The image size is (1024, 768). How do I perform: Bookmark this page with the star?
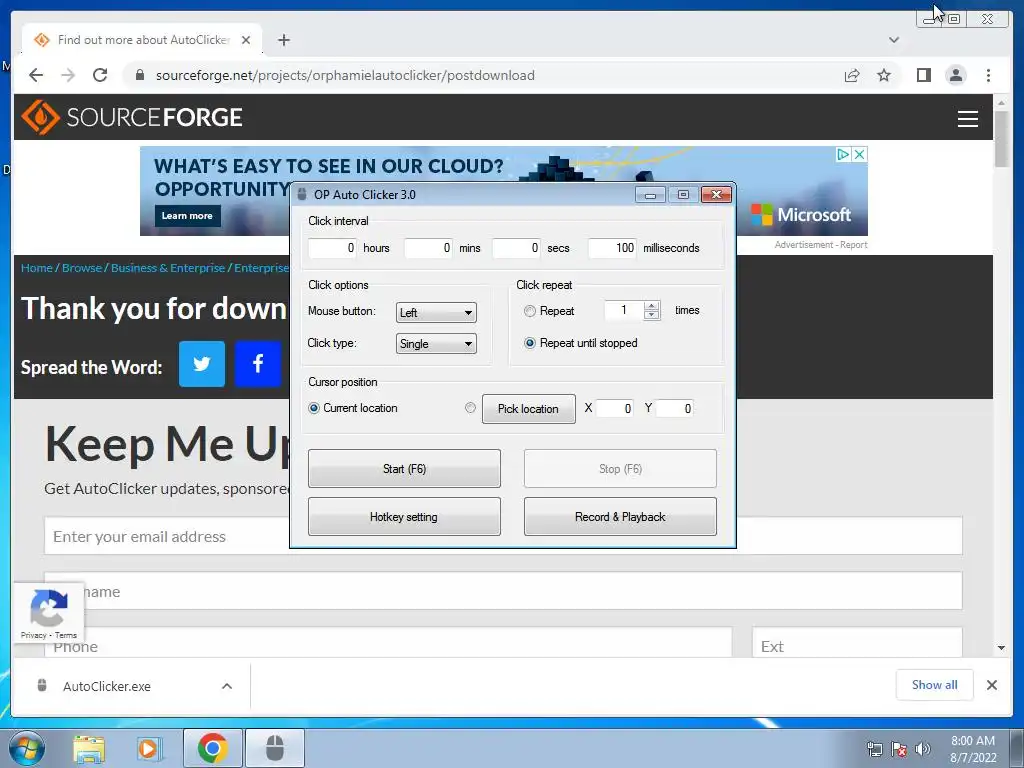click(x=884, y=75)
